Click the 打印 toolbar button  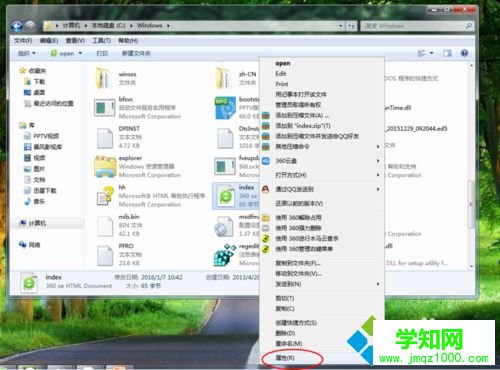click(102, 53)
